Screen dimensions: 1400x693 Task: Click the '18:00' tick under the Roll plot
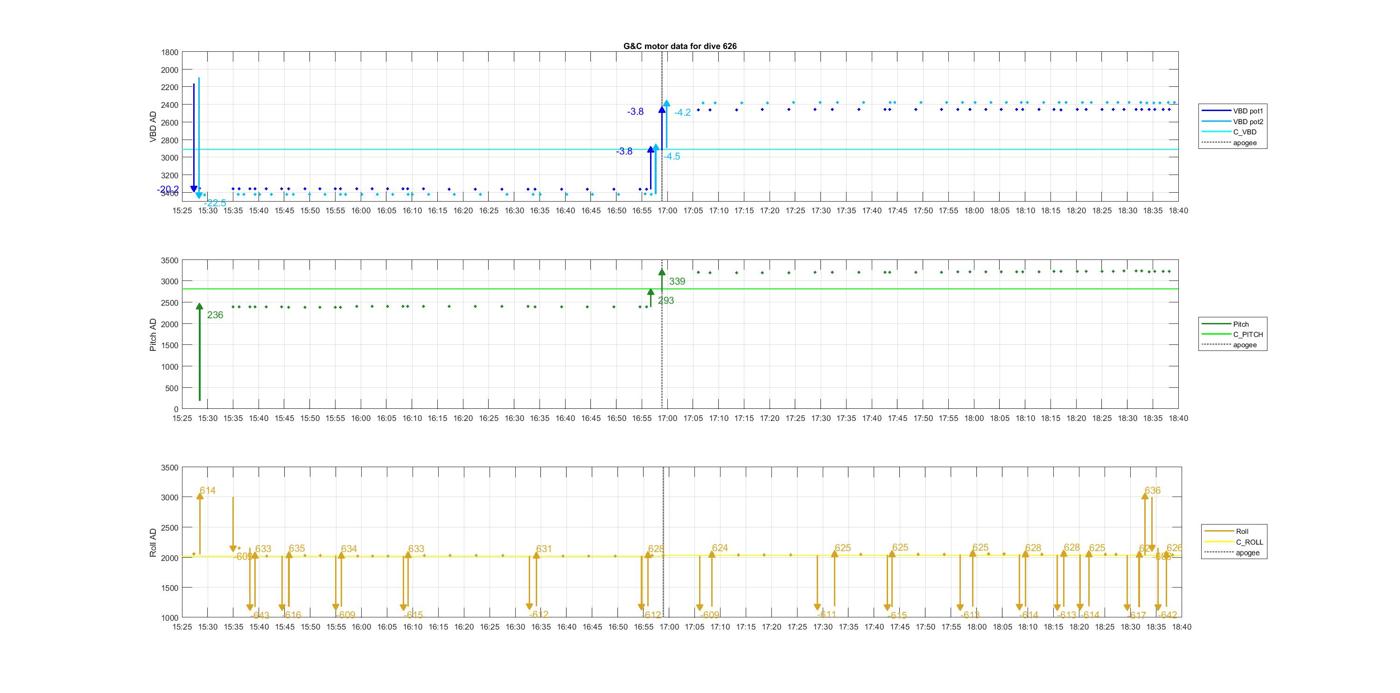[x=975, y=627]
